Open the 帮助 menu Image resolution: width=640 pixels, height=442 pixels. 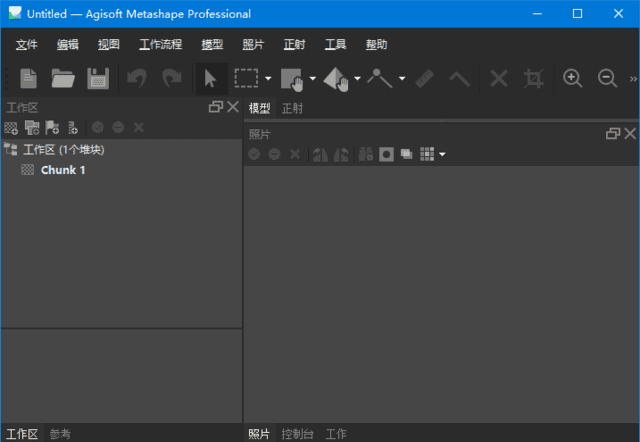point(376,44)
